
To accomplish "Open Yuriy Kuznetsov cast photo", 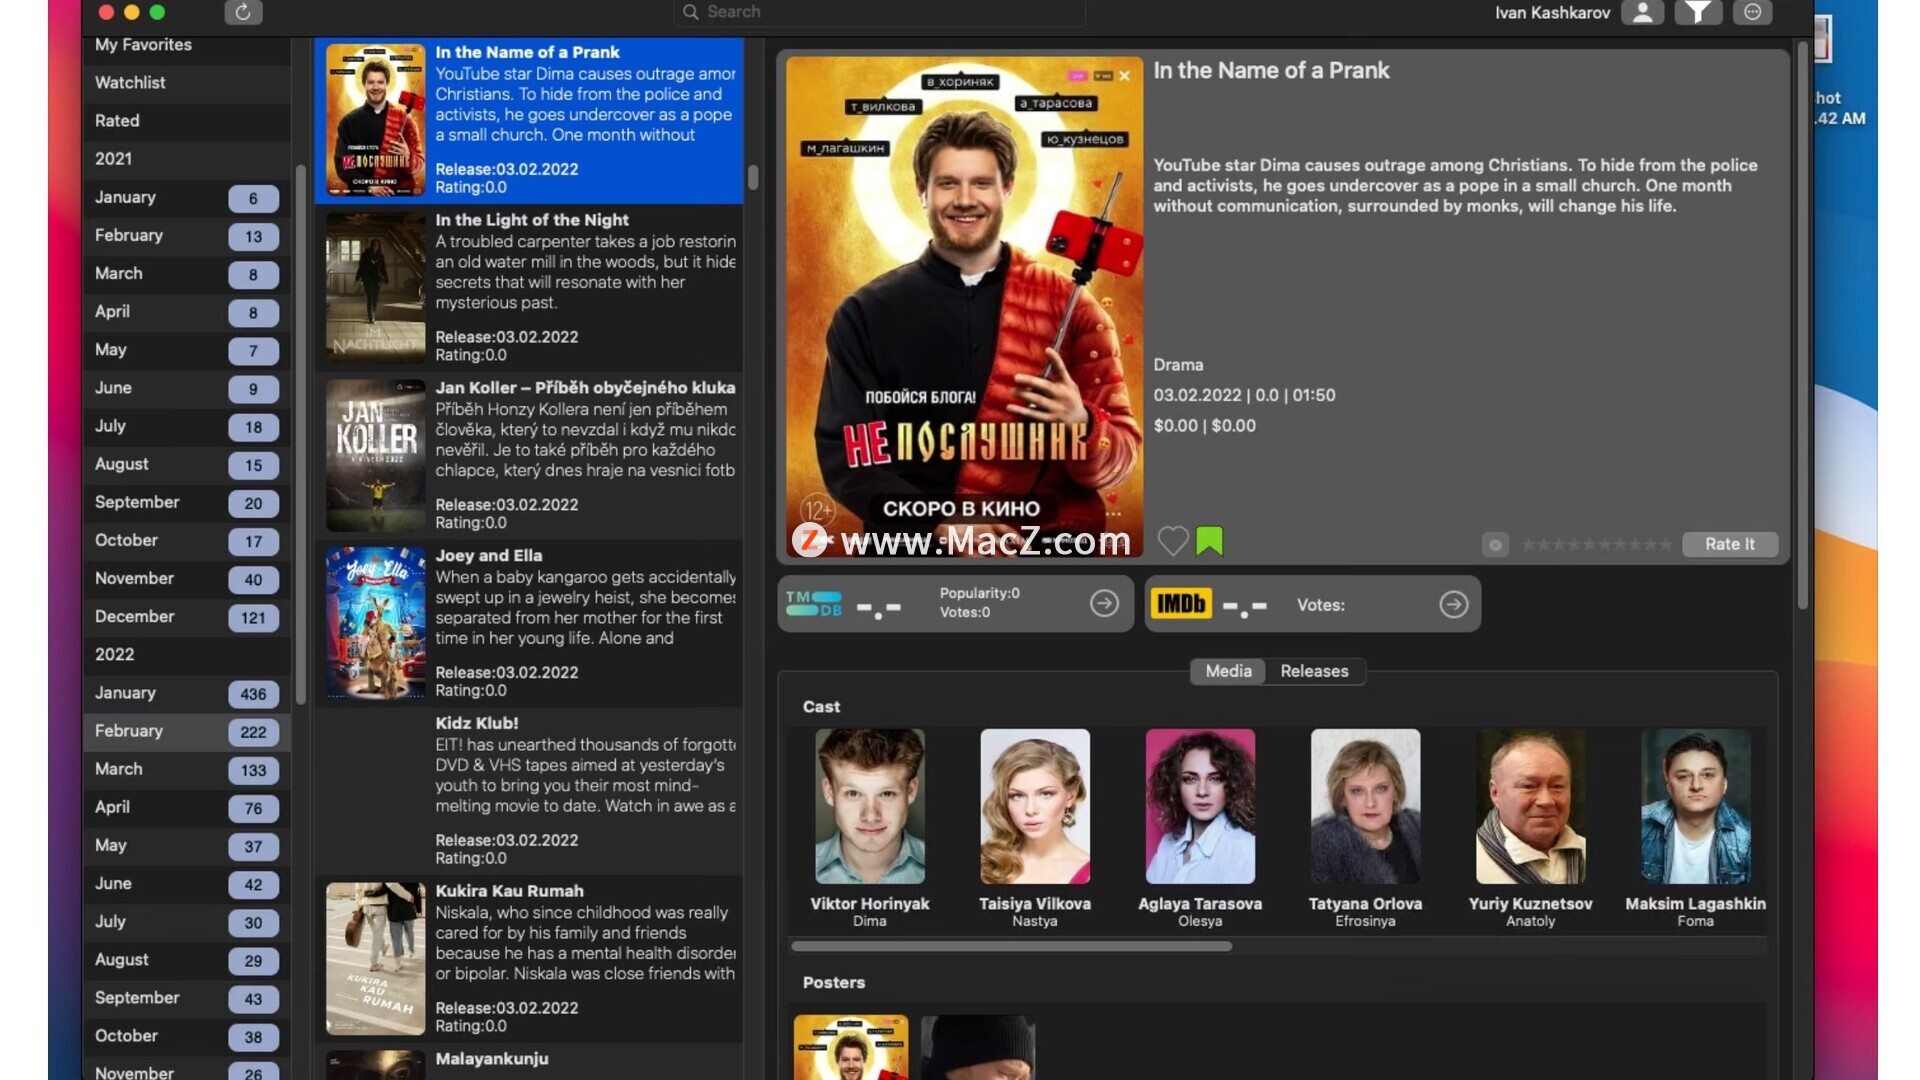I will coord(1530,806).
